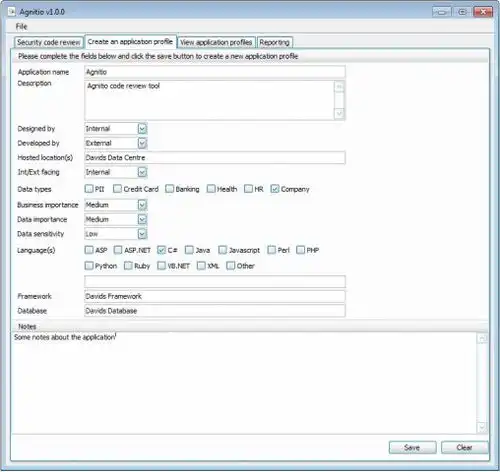The height and width of the screenshot is (472, 500).
Task: Click the Notes area scroll down arrow
Action: click(x=482, y=427)
